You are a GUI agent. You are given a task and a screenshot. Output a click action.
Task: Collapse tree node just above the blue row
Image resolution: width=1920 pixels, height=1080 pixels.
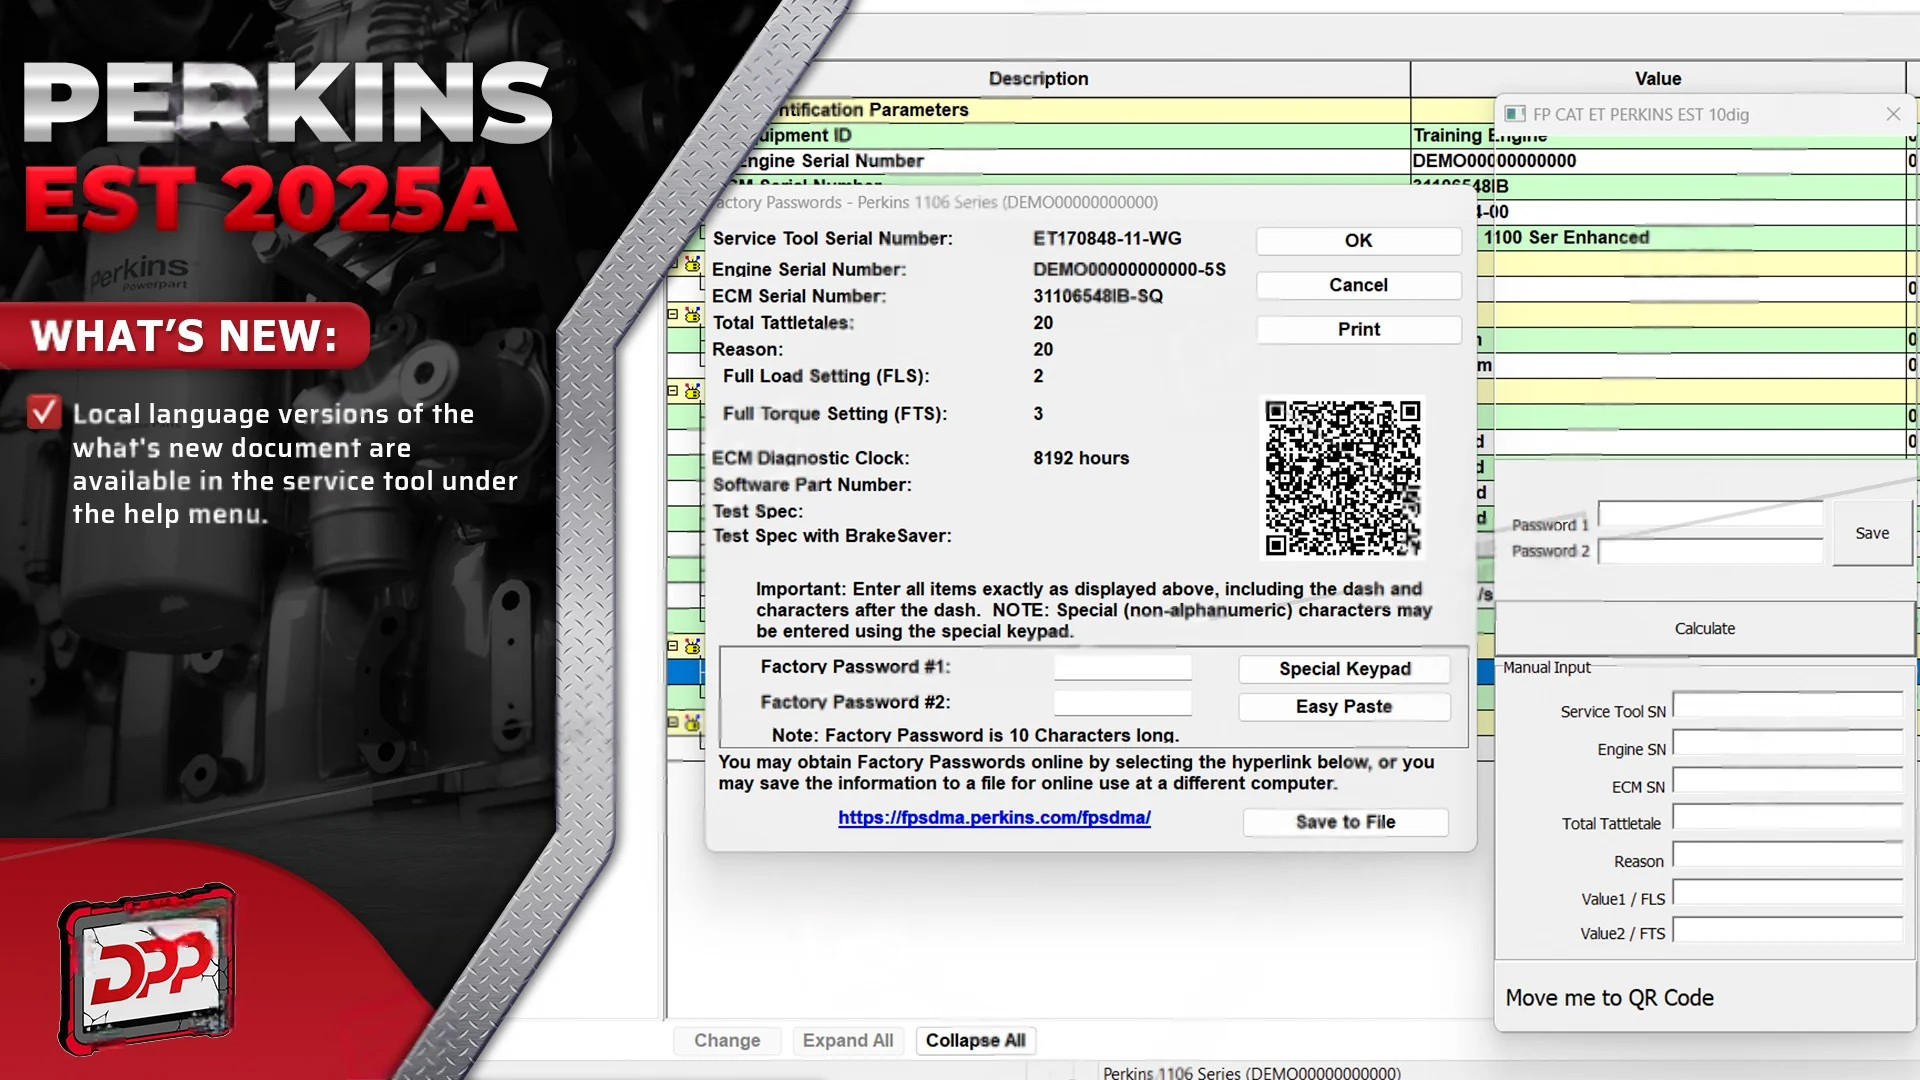tap(673, 646)
